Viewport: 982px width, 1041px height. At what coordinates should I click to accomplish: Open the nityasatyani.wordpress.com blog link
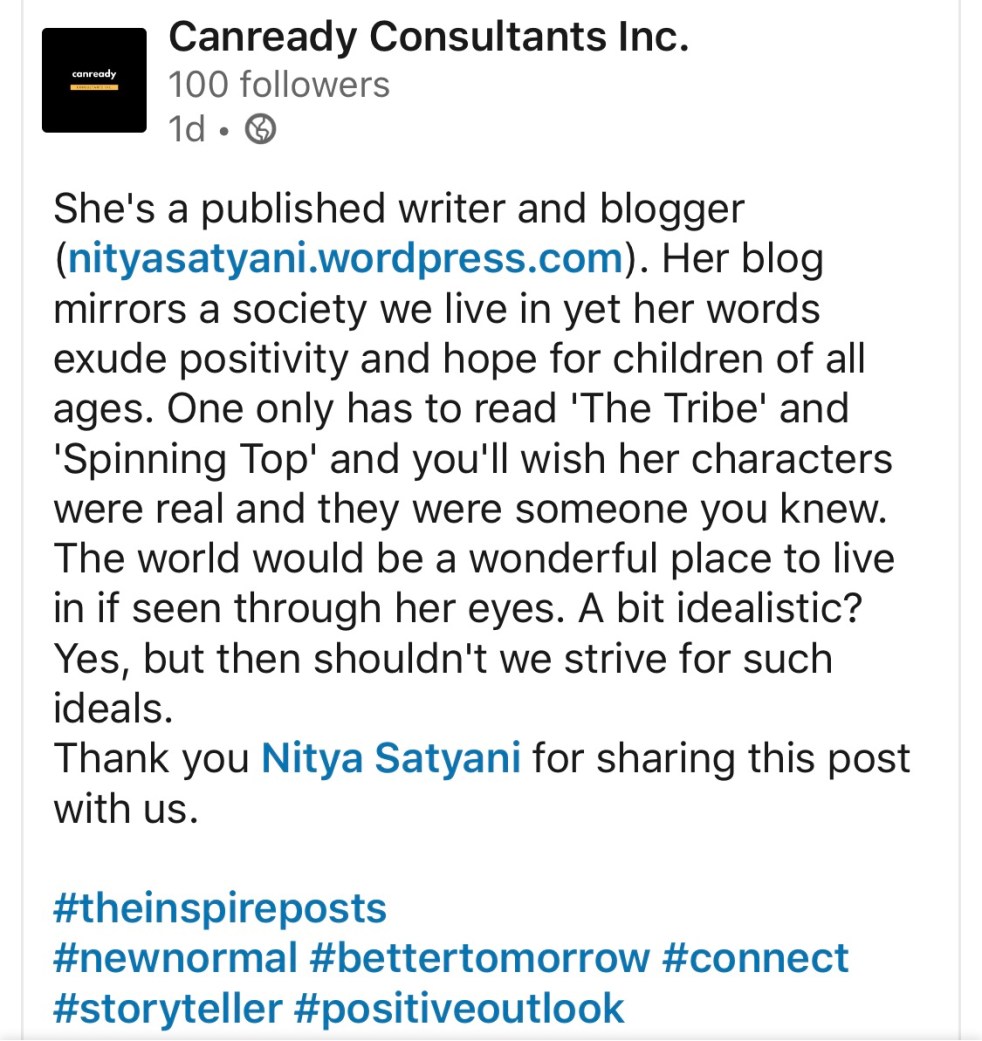tap(346, 259)
